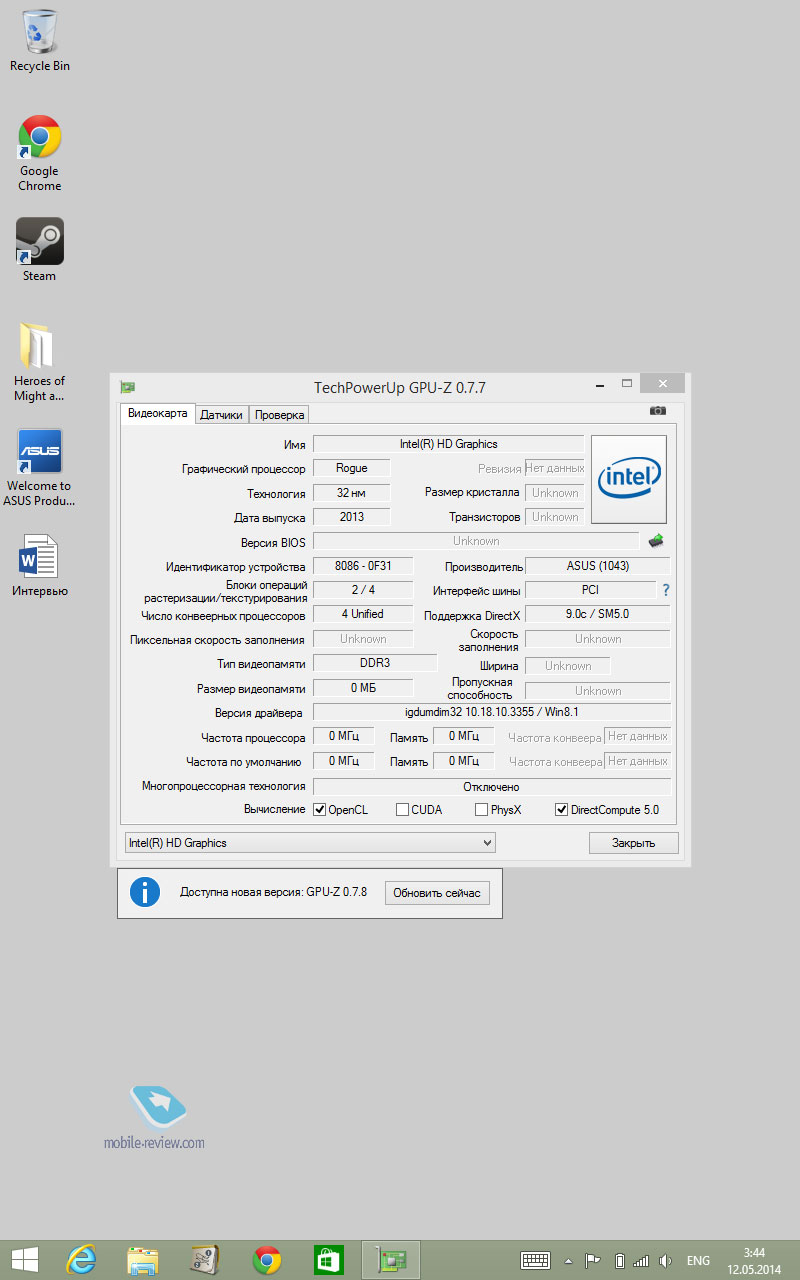
Task: Open Windows Store from the taskbar
Action: pyautogui.click(x=329, y=1259)
